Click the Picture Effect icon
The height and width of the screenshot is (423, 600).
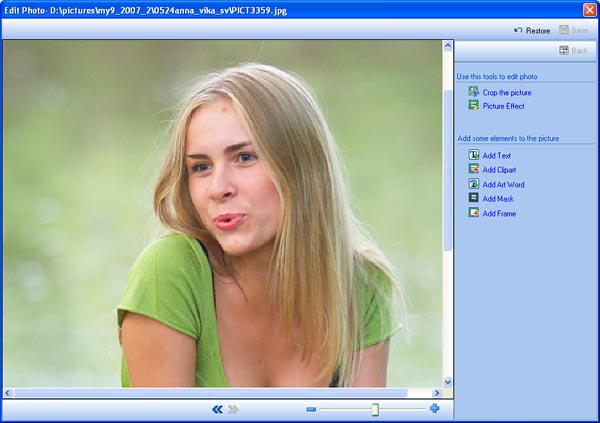tap(474, 105)
